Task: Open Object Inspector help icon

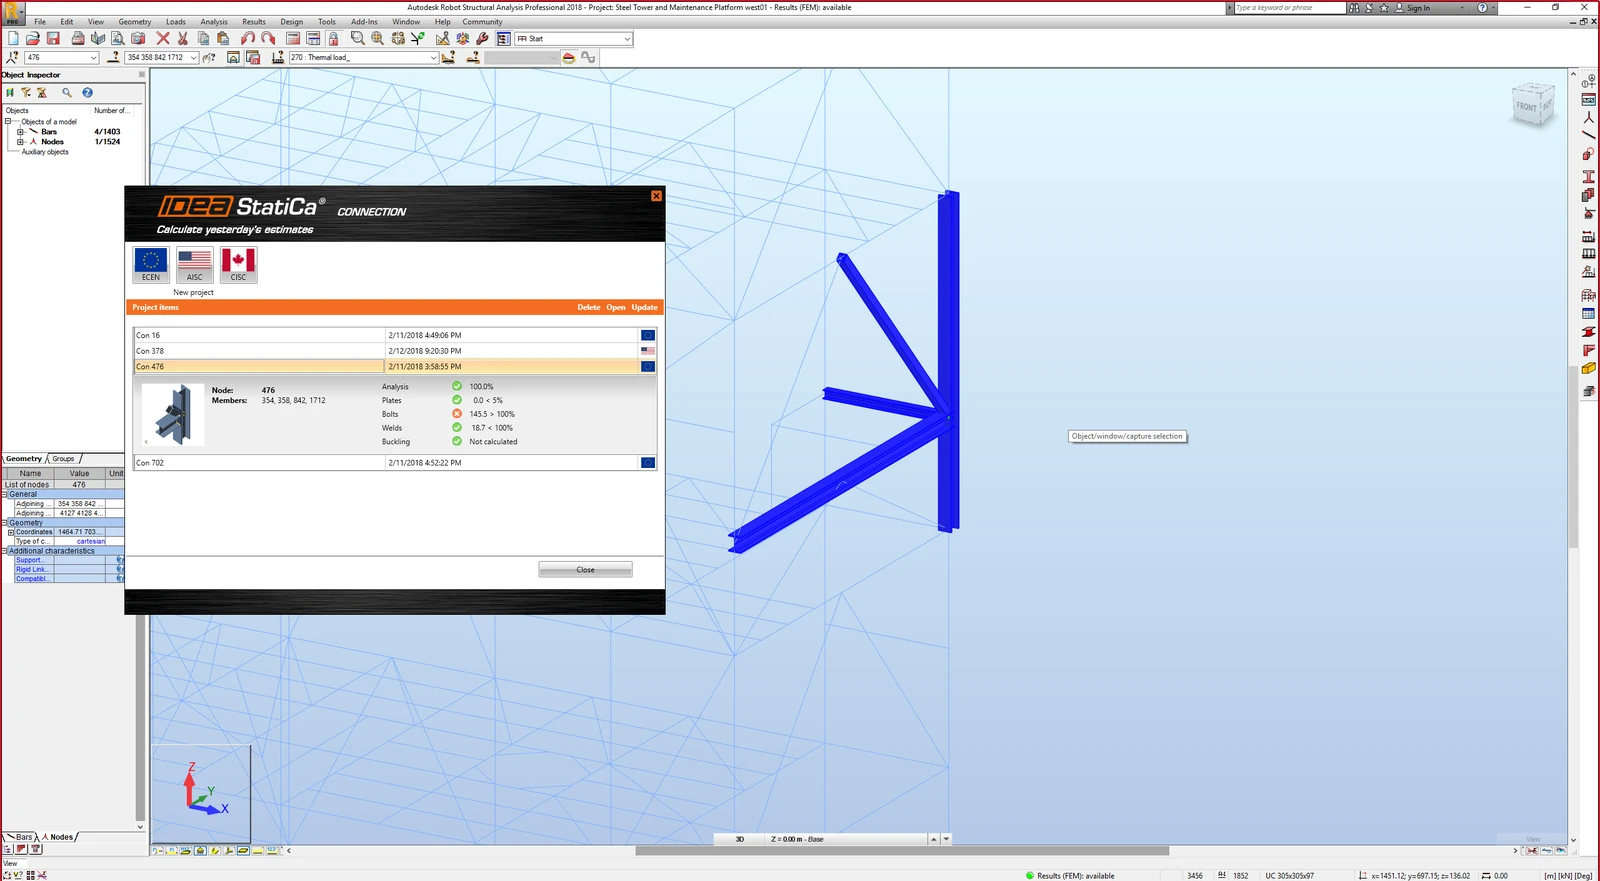Action: click(x=87, y=93)
